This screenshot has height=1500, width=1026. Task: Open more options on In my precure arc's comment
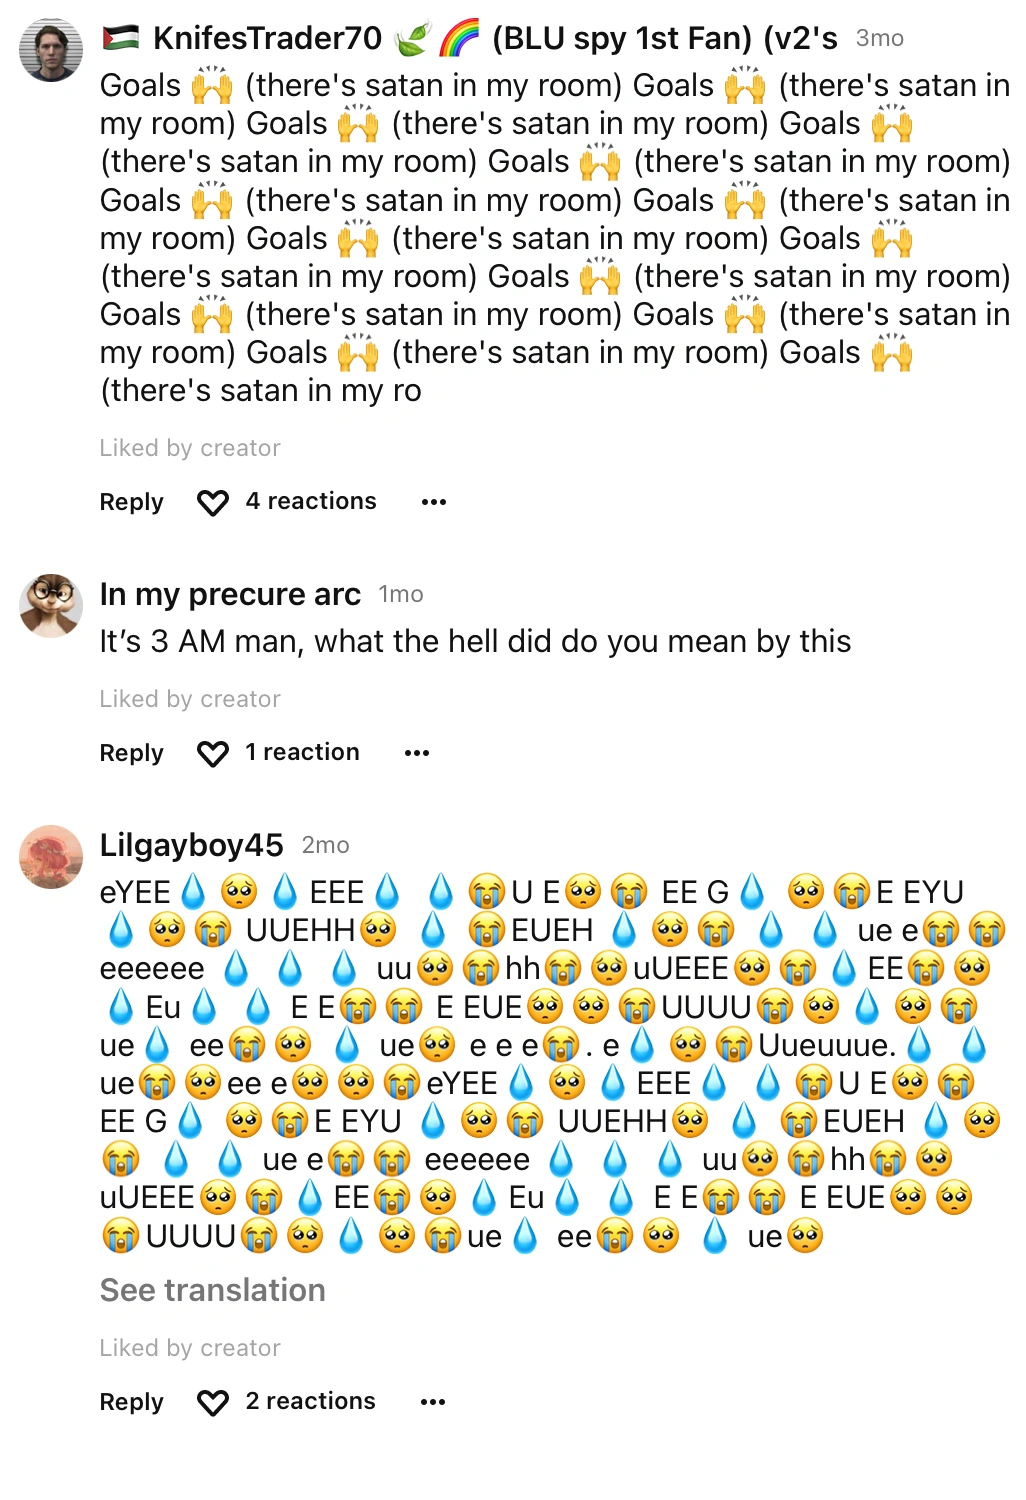click(417, 752)
